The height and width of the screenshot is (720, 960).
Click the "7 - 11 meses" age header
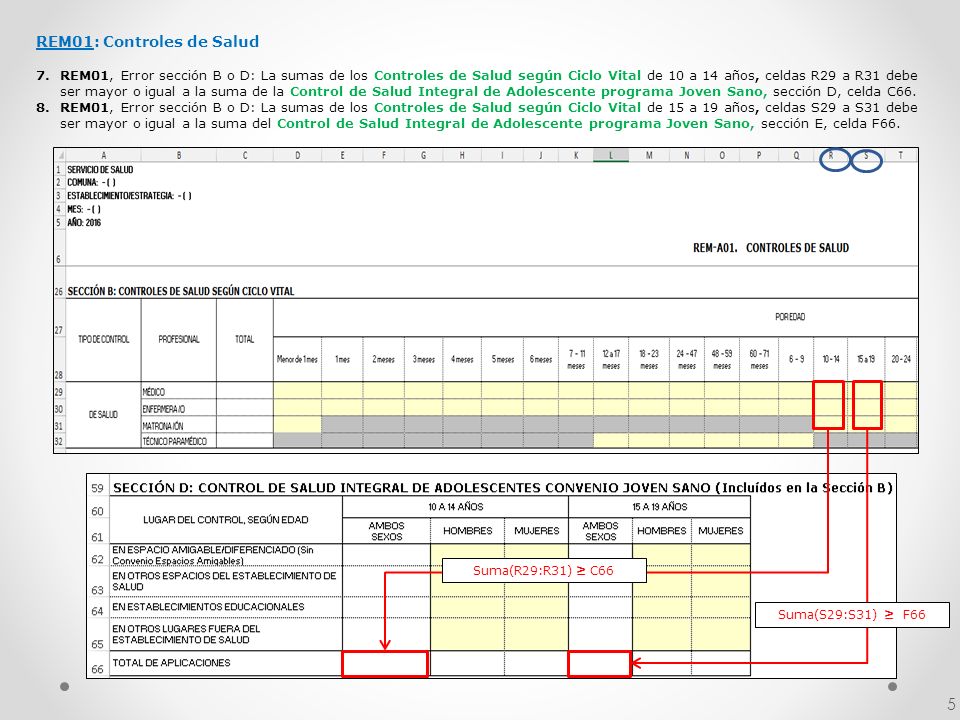pyautogui.click(x=576, y=359)
